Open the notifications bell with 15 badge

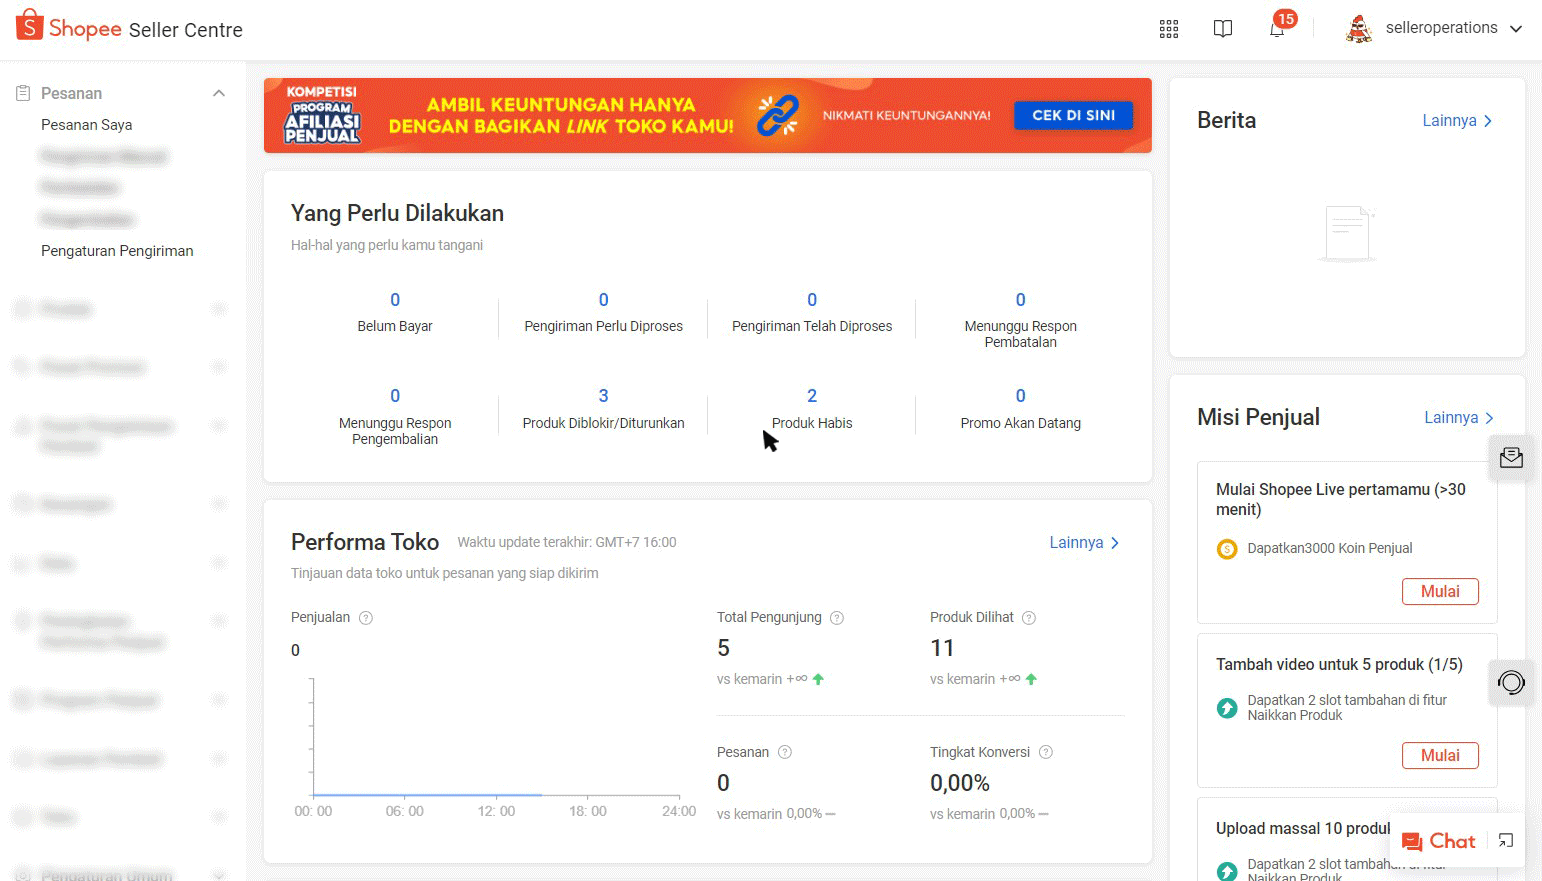coord(1277,29)
